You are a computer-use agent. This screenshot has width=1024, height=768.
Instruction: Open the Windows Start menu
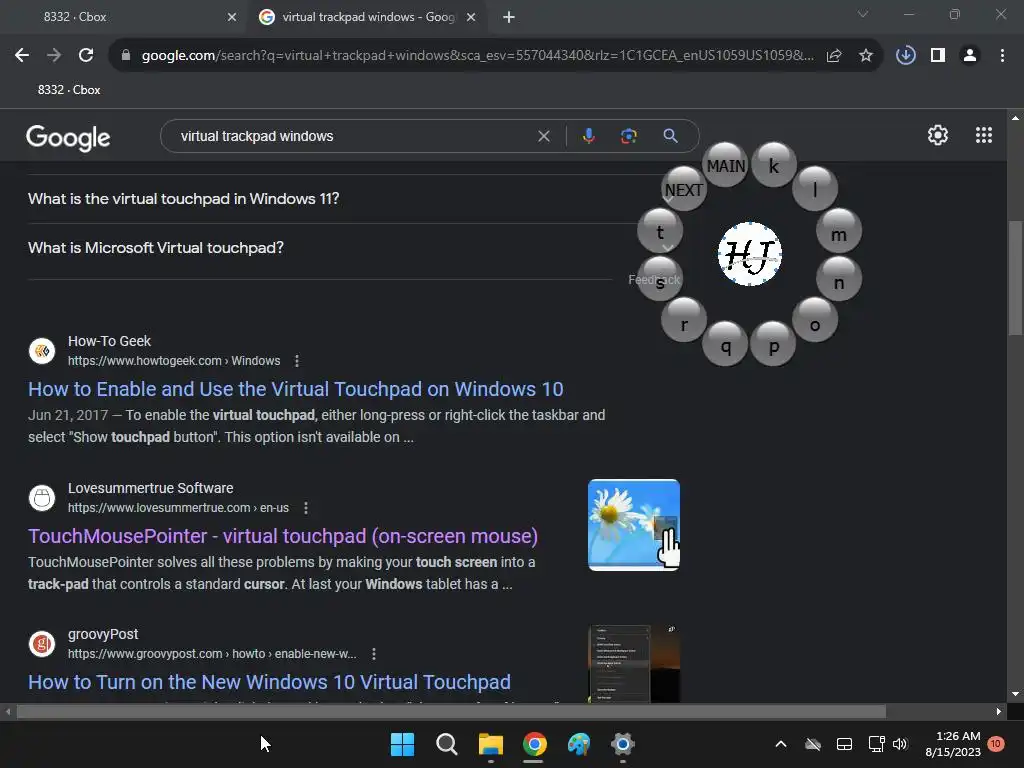click(402, 744)
